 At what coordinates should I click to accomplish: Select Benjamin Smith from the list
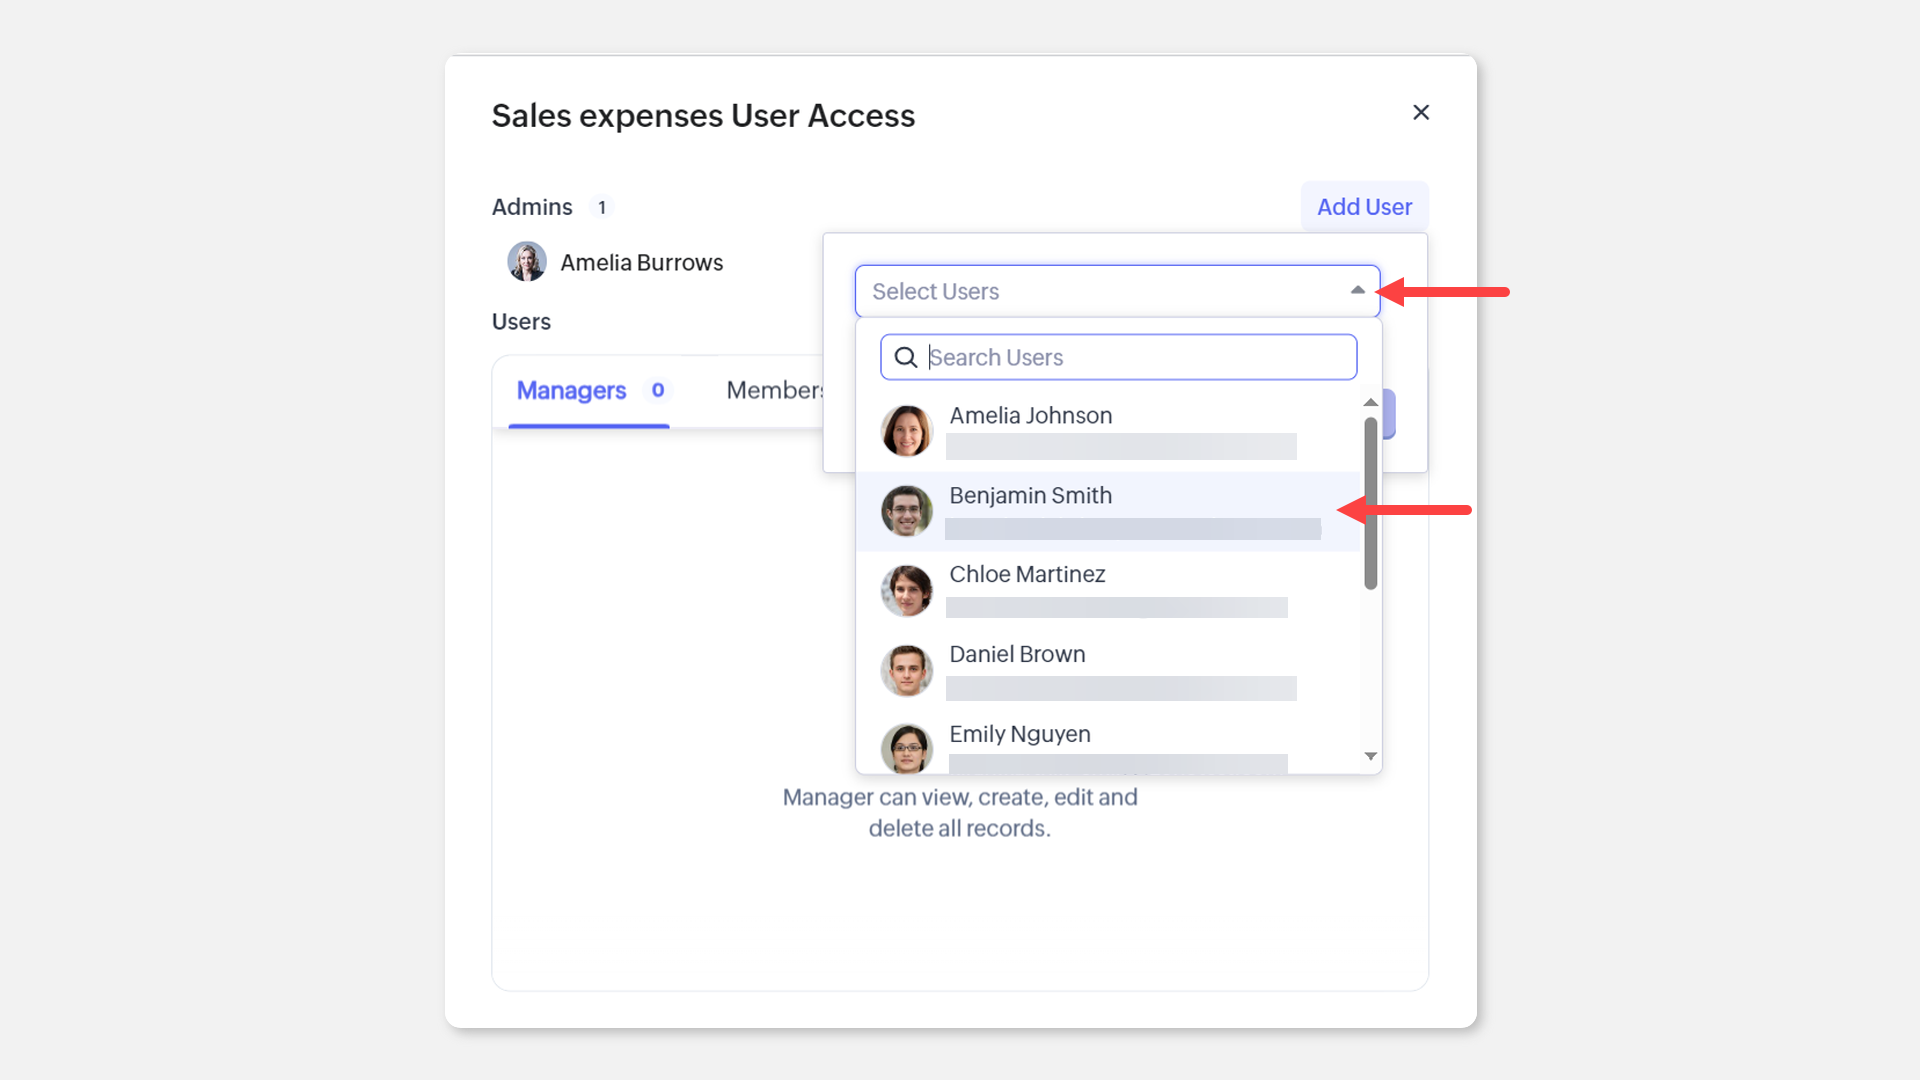[x=1031, y=496]
